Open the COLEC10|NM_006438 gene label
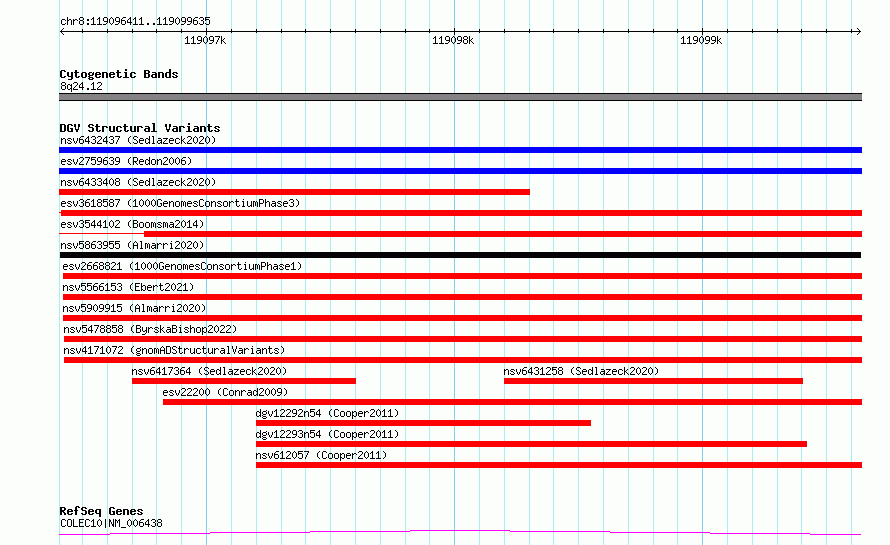Viewport: 890px width, 545px height. (x=111, y=523)
